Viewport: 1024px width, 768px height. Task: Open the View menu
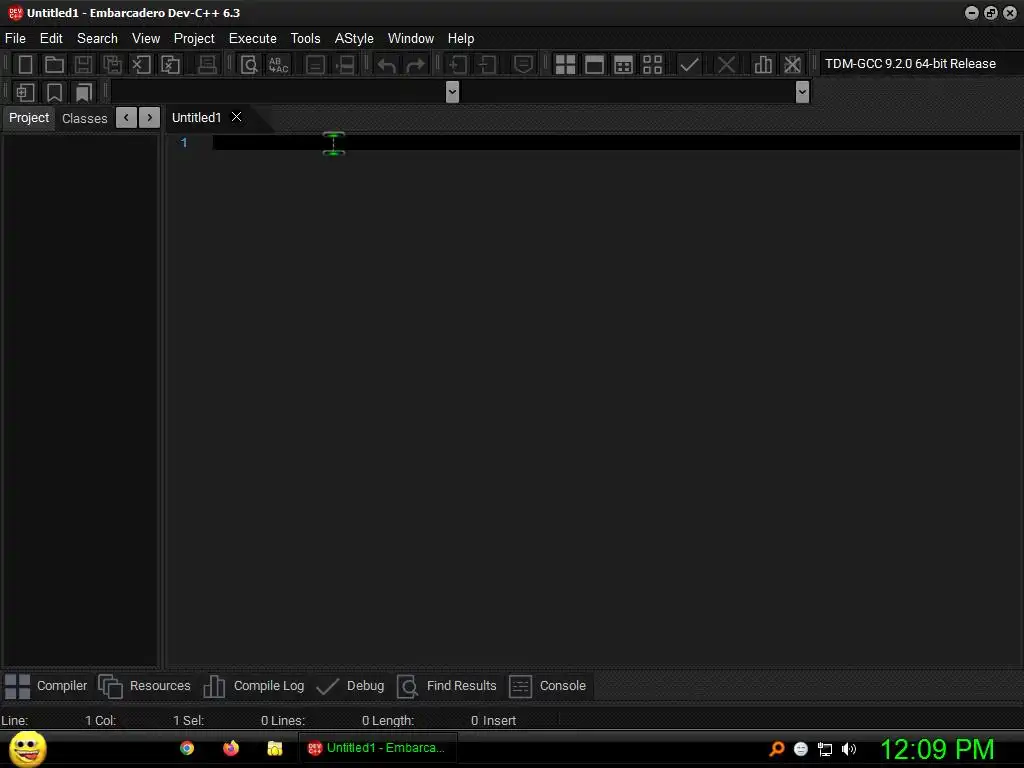point(146,39)
